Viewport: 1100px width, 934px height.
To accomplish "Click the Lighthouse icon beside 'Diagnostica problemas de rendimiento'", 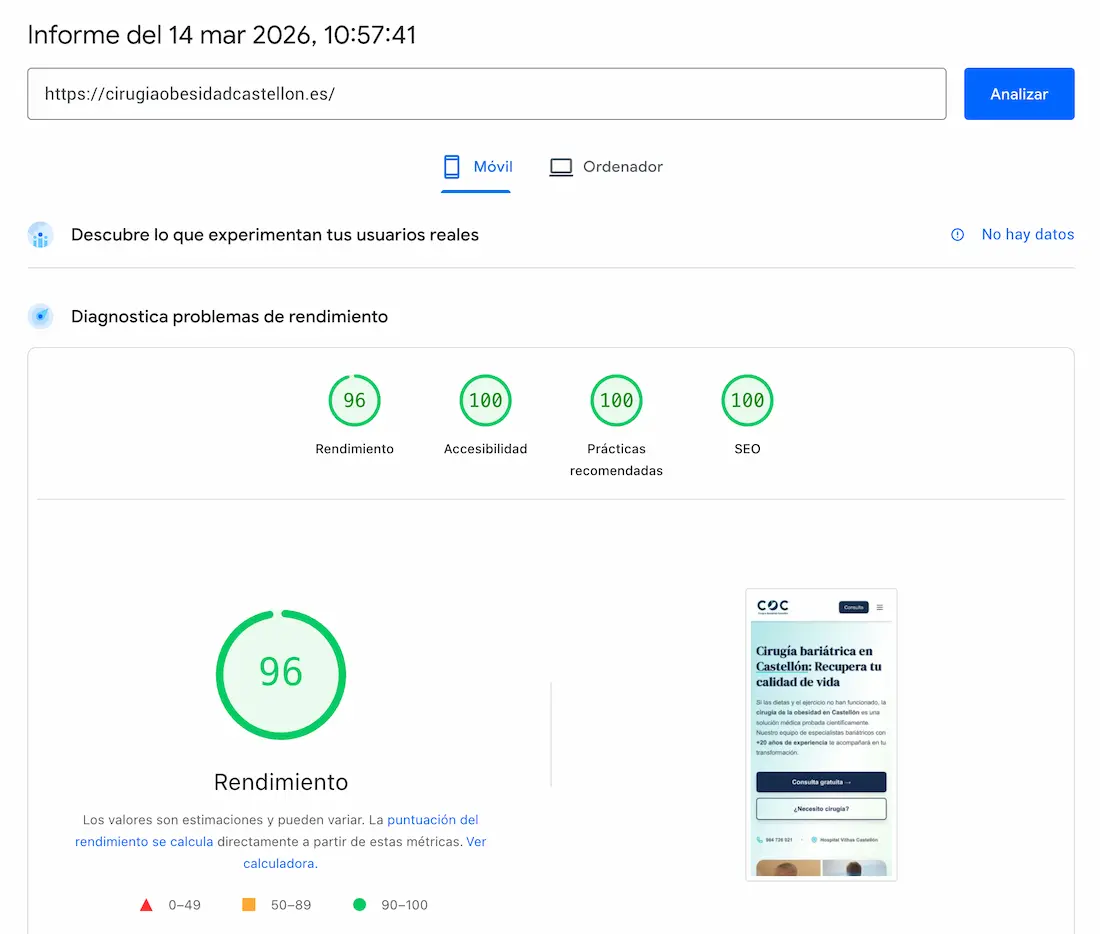I will [x=40, y=316].
